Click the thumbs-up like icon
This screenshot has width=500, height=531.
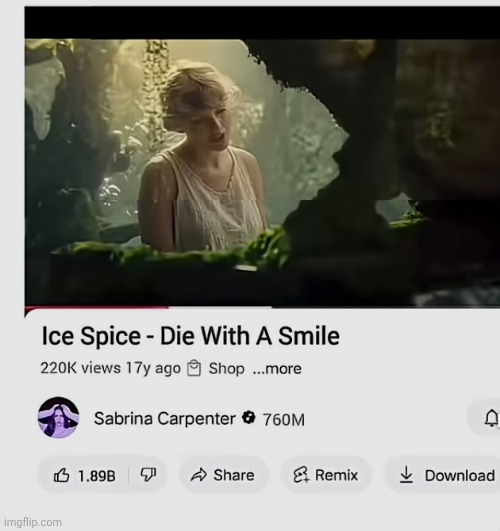(61, 475)
